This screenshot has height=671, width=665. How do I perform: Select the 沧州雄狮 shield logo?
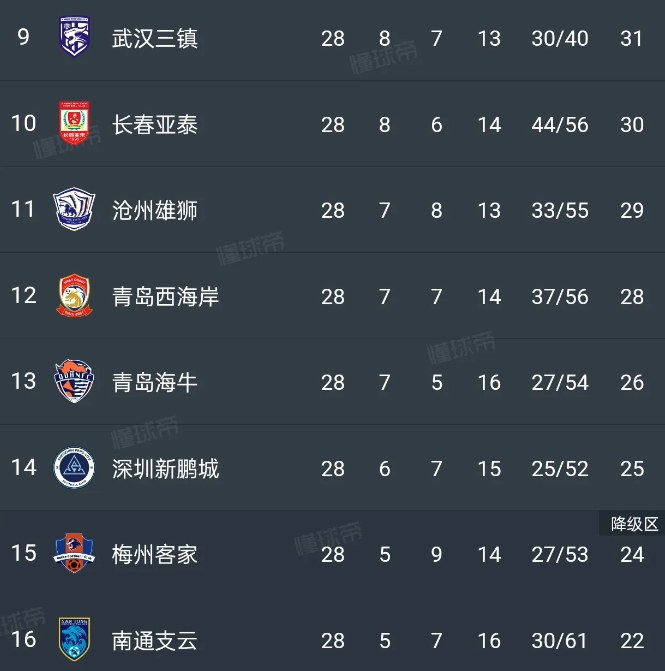tap(74, 209)
